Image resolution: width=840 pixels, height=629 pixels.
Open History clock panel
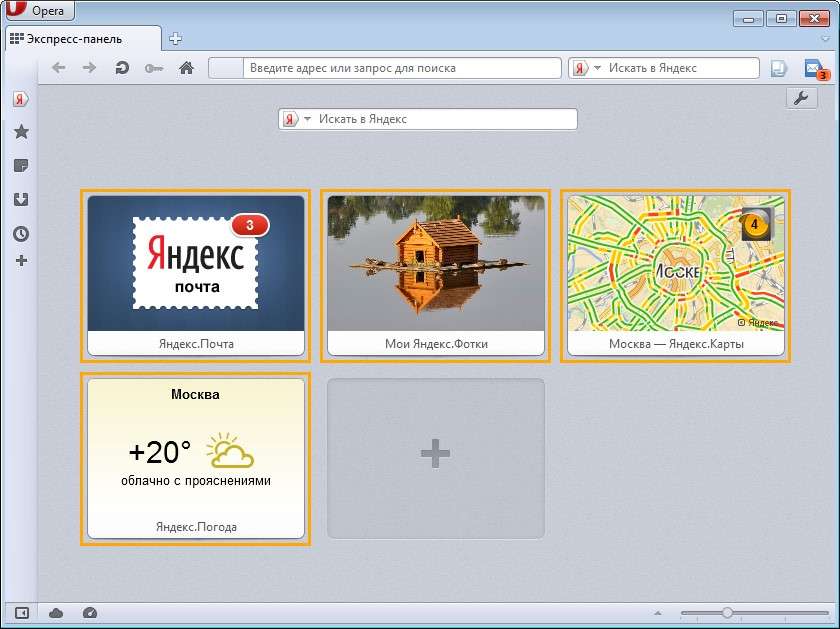click(21, 234)
